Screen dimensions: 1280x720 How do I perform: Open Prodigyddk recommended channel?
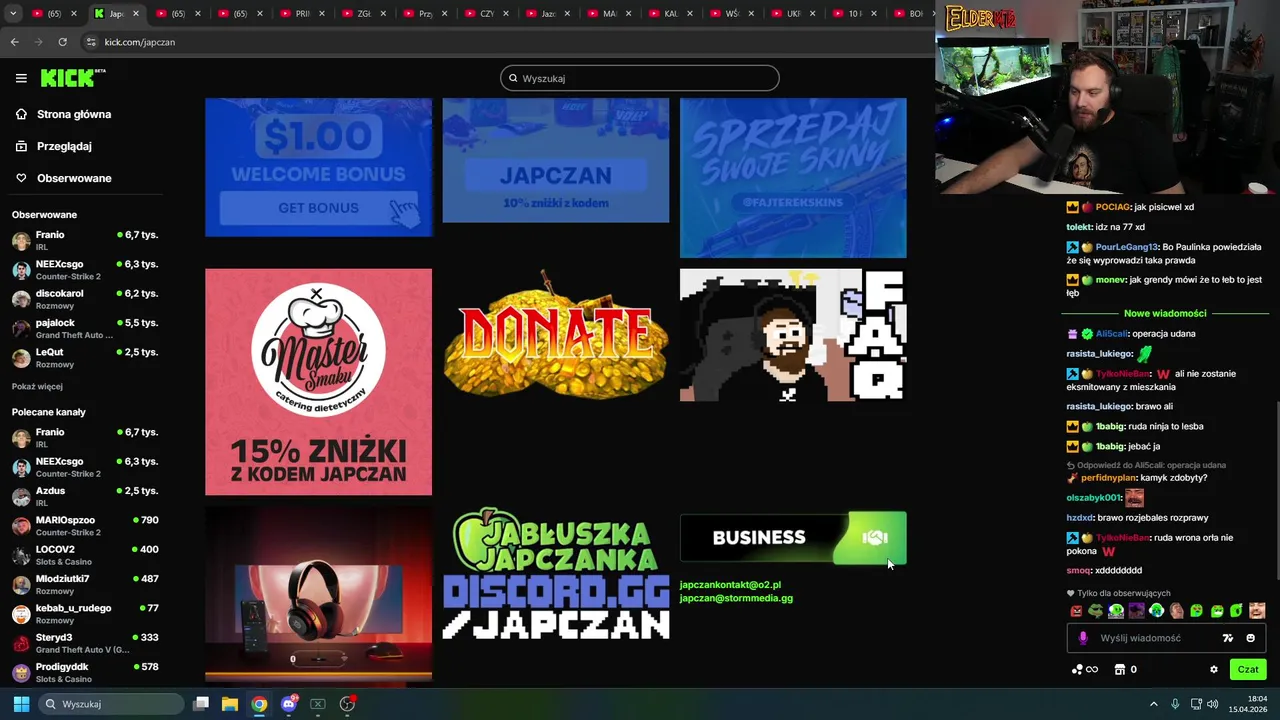pyautogui.click(x=85, y=672)
